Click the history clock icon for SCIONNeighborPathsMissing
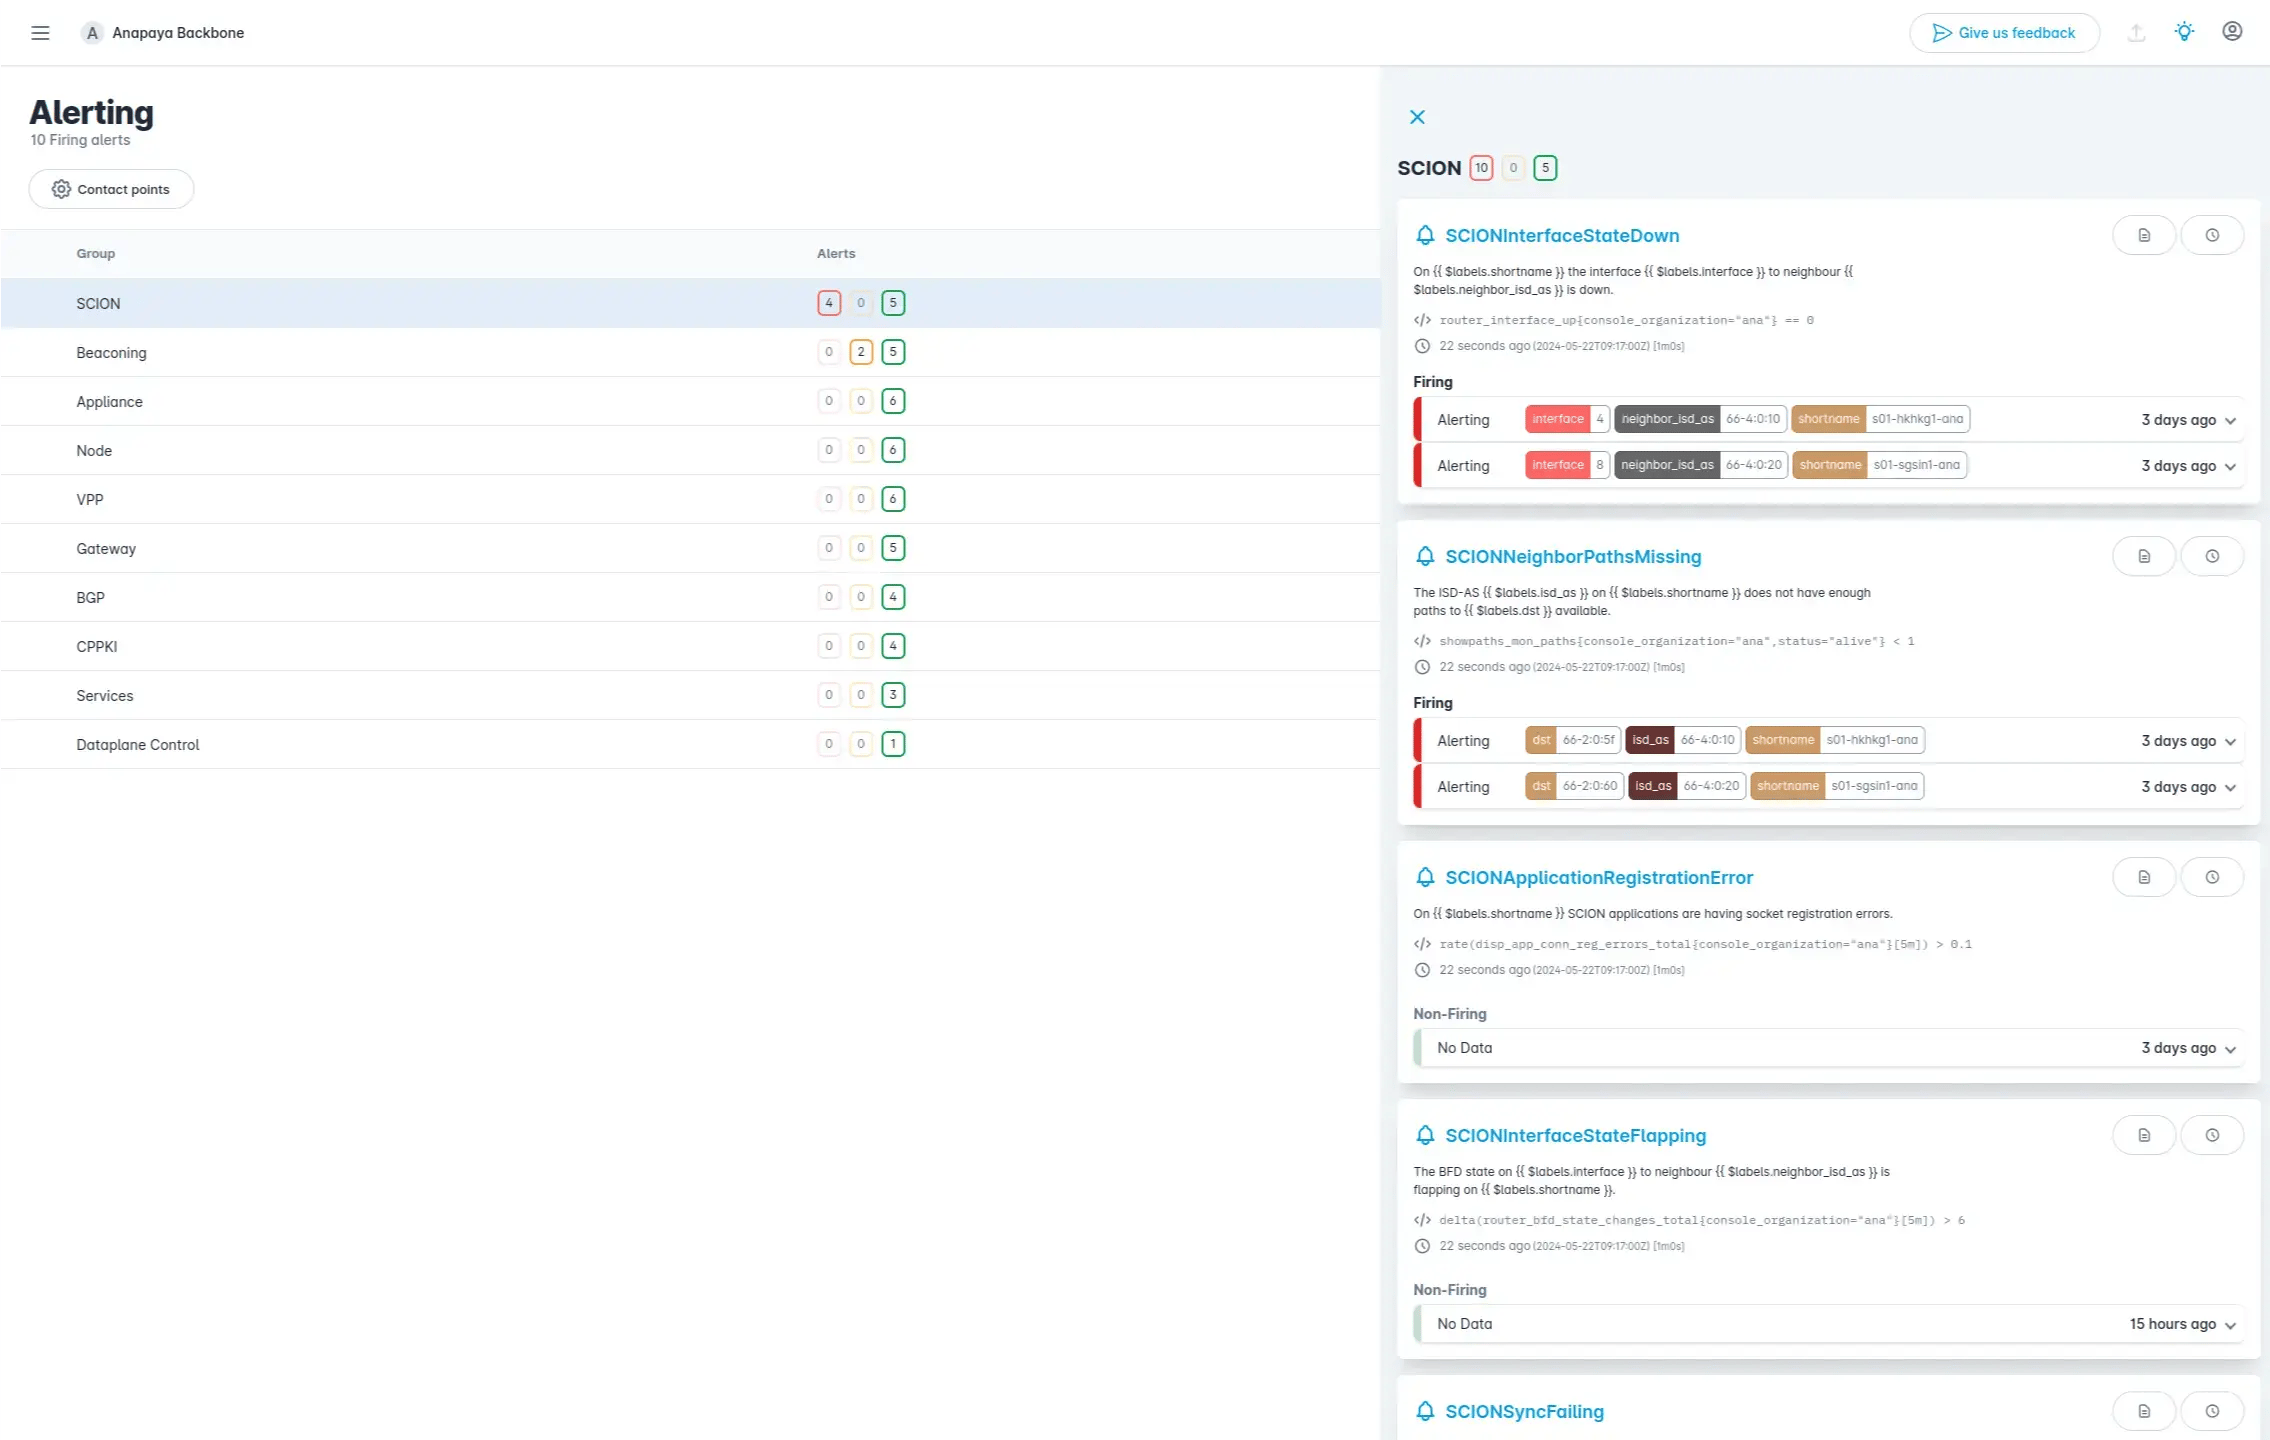 2212,555
